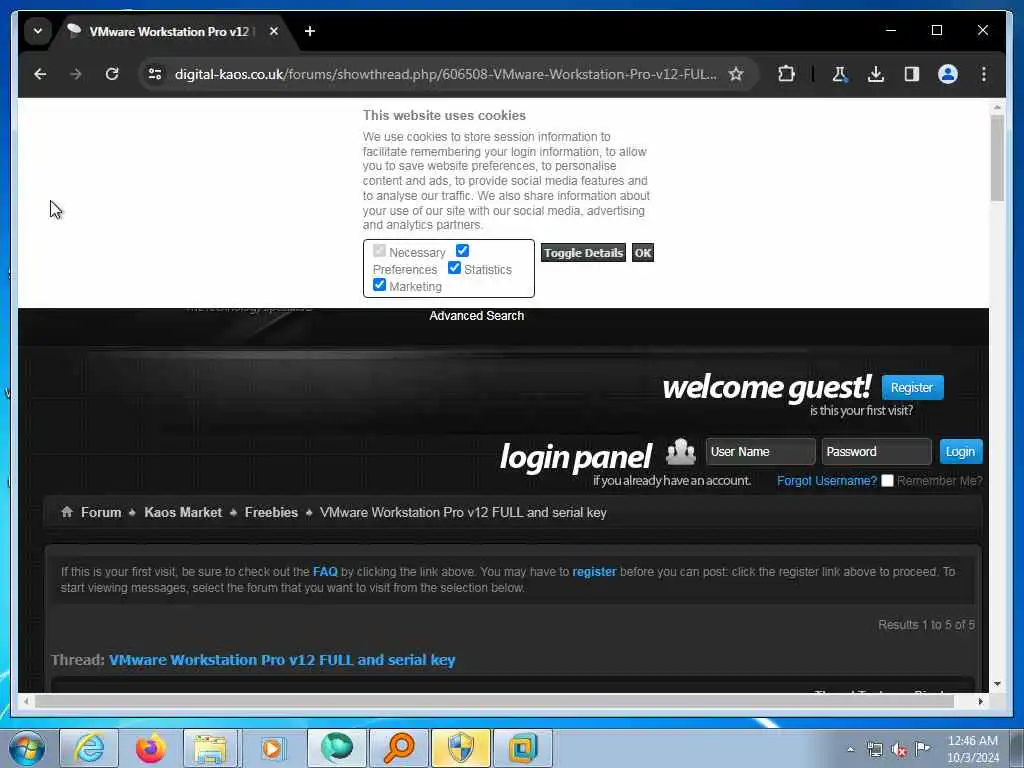Open Advanced Search link
1024x768 pixels.
pos(477,315)
